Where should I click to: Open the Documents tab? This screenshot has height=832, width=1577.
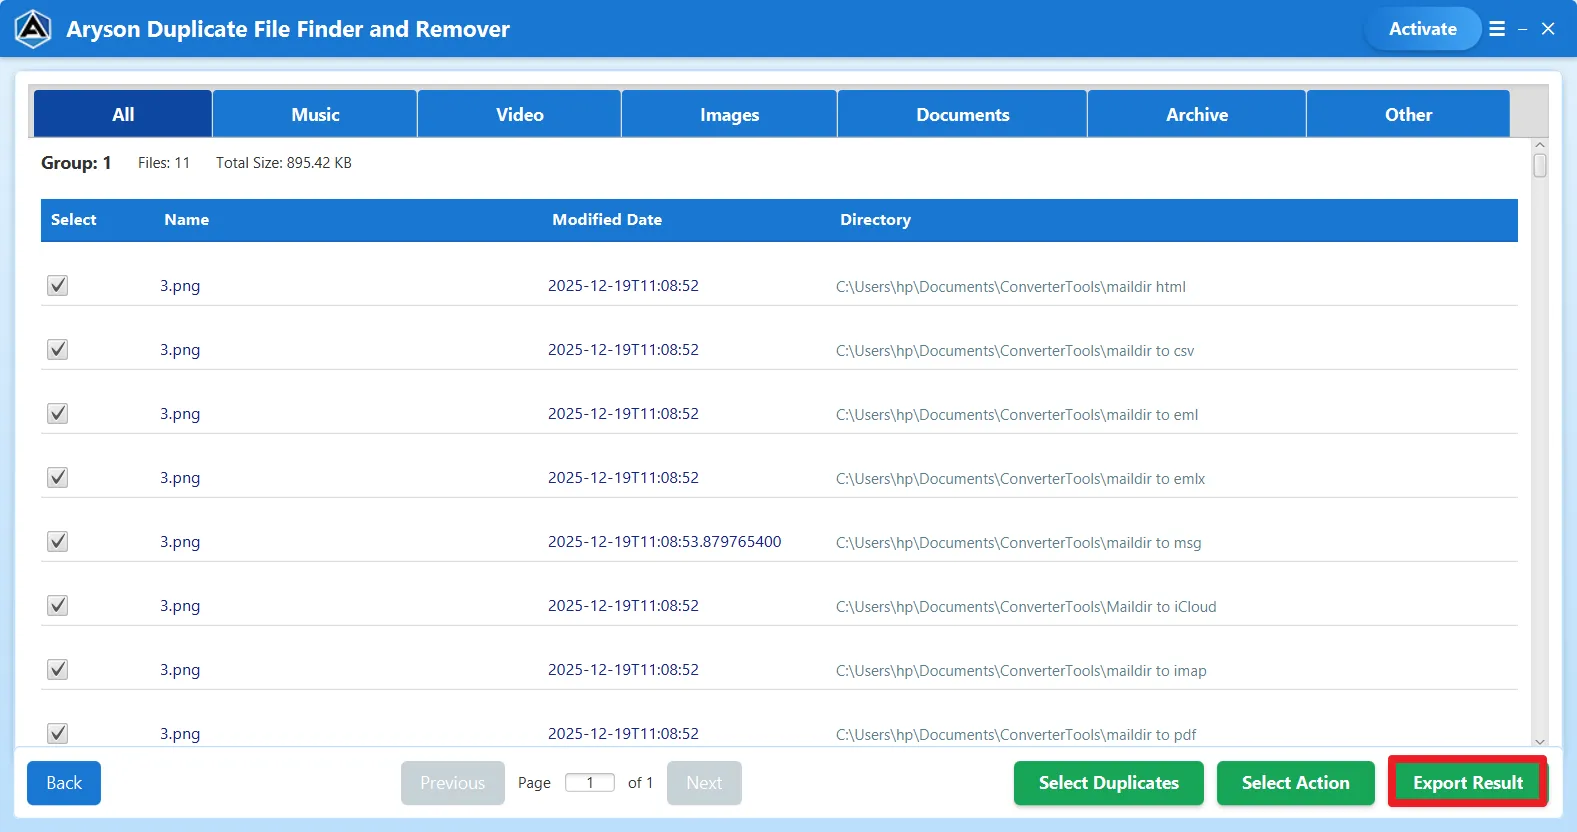(x=962, y=115)
